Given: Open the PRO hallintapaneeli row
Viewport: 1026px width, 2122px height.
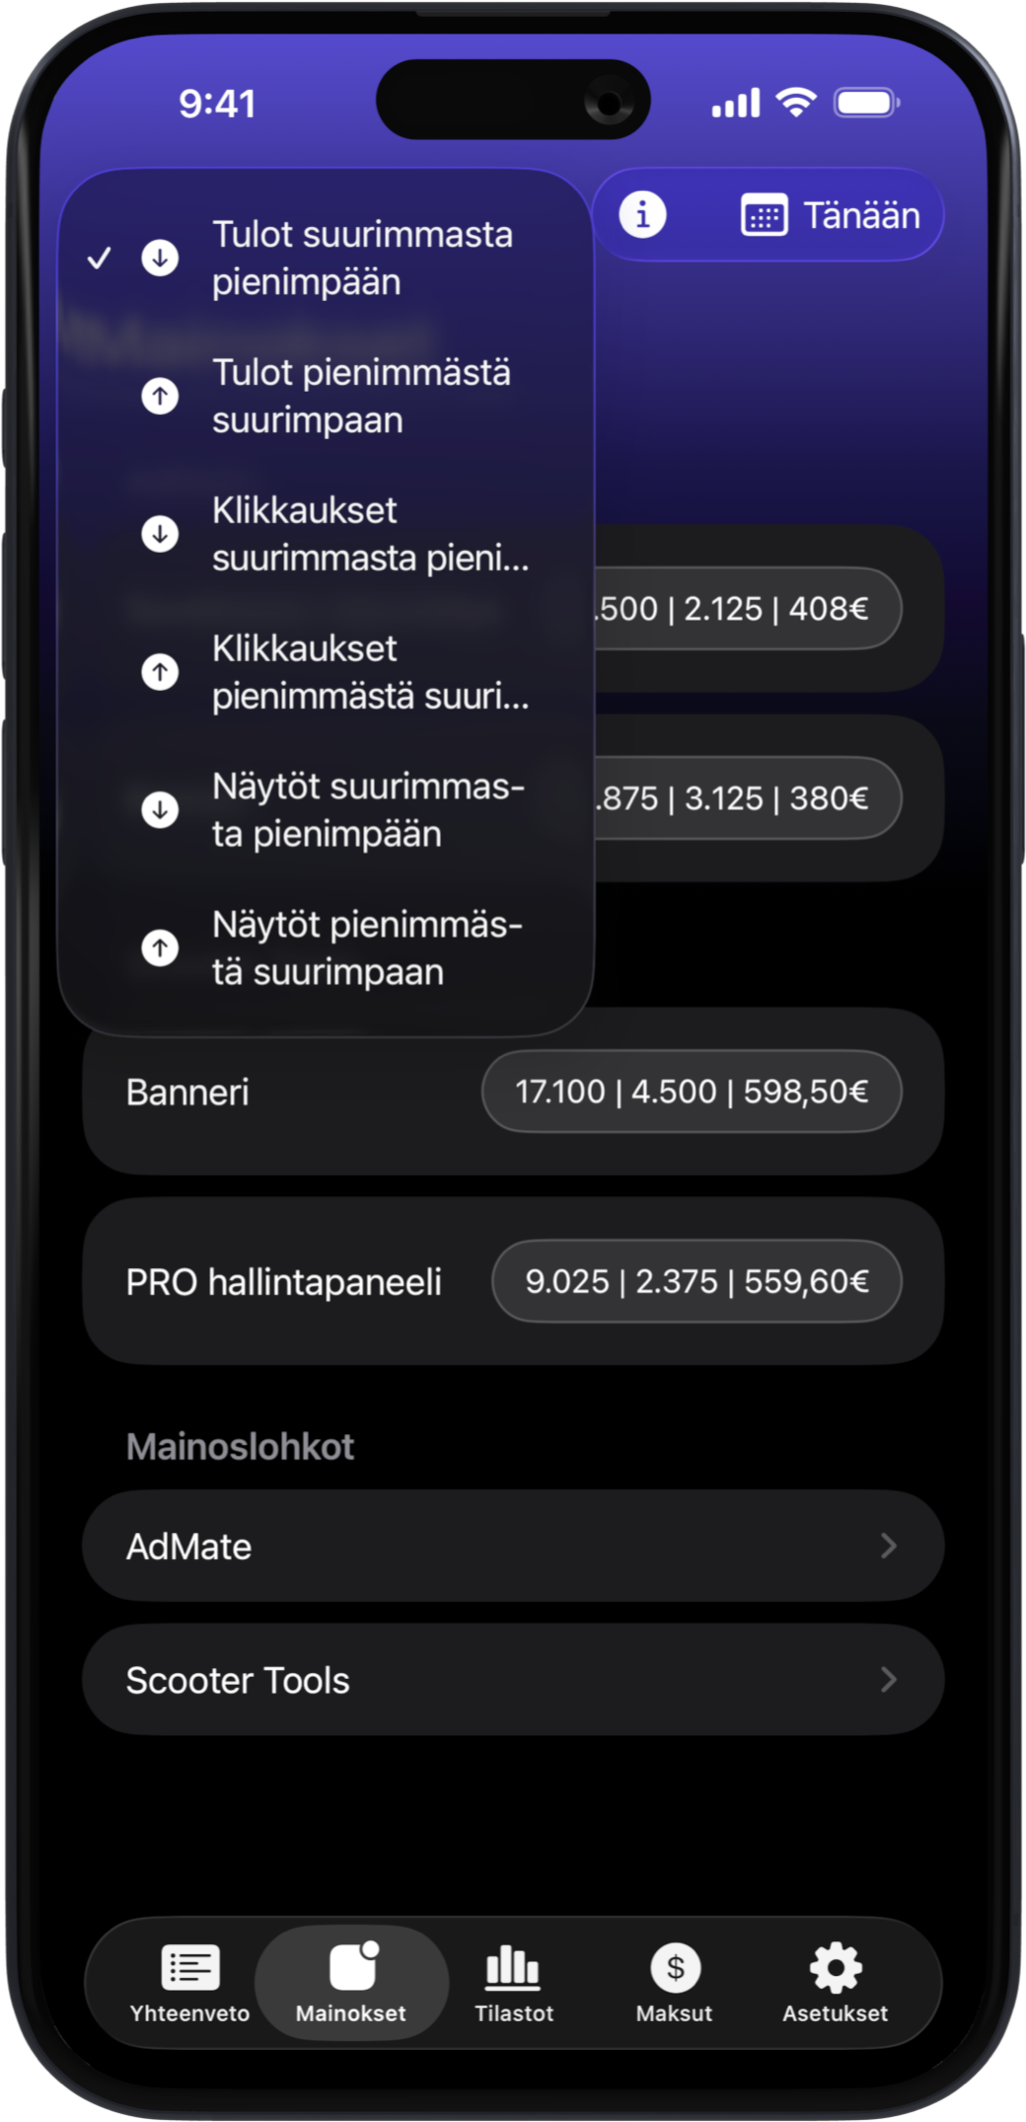Looking at the screenshot, I should click(284, 1282).
